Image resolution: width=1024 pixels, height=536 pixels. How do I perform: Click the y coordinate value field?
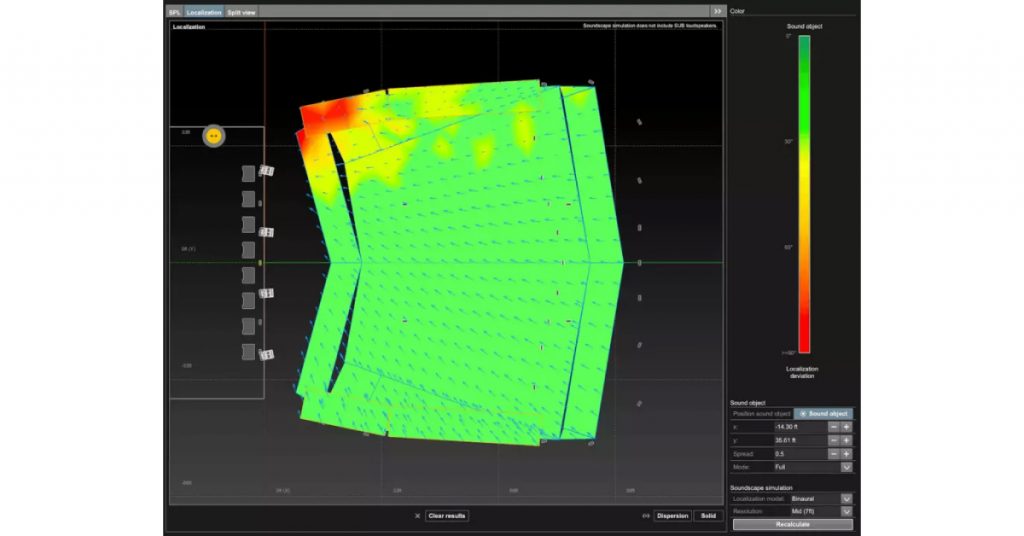click(800, 441)
